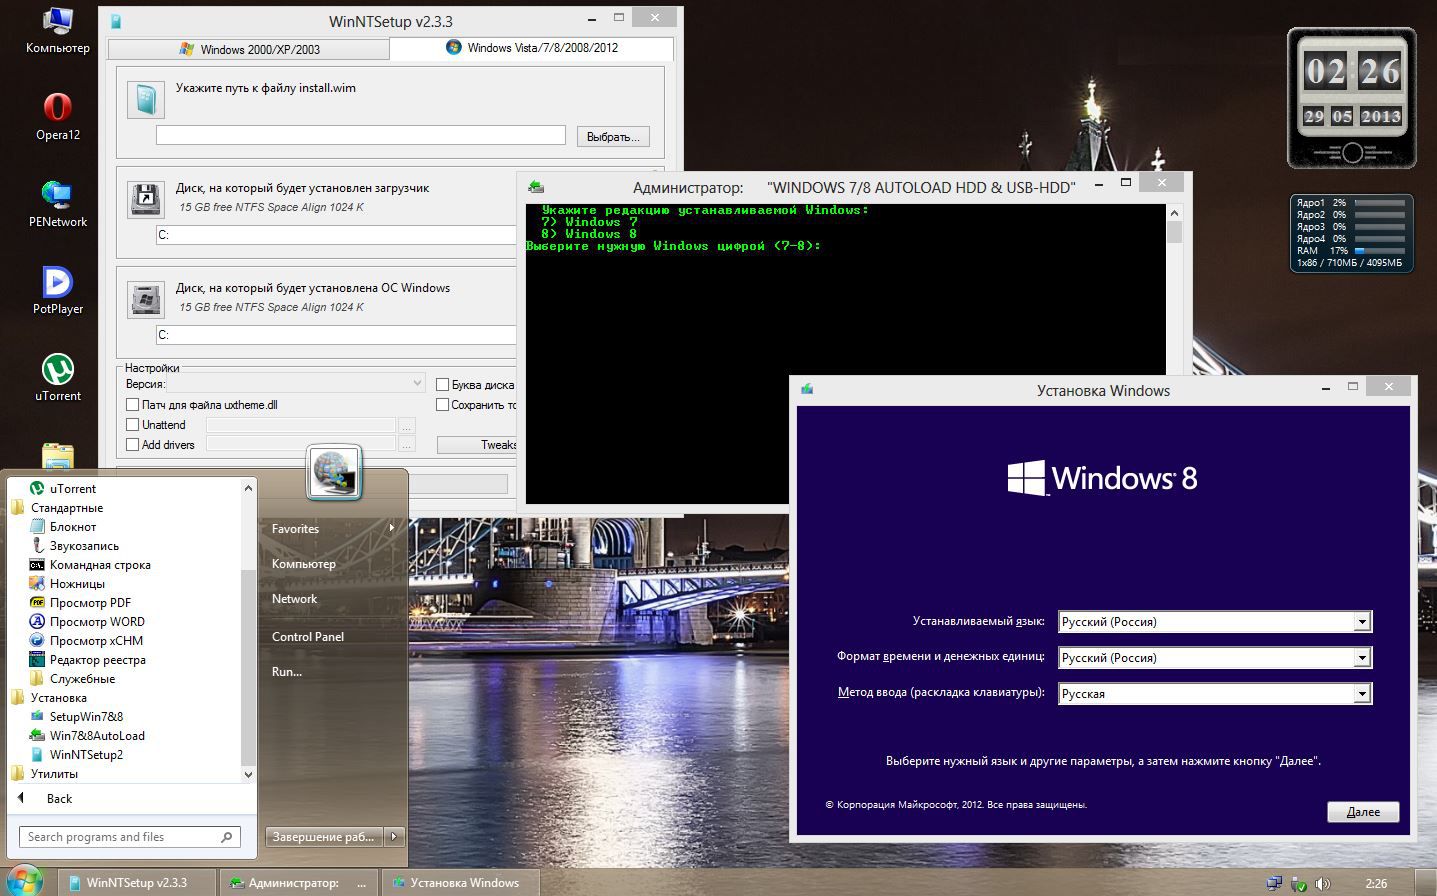The image size is (1437, 896).
Task: Open uTorrent desktop shortcut
Action: click(x=58, y=378)
